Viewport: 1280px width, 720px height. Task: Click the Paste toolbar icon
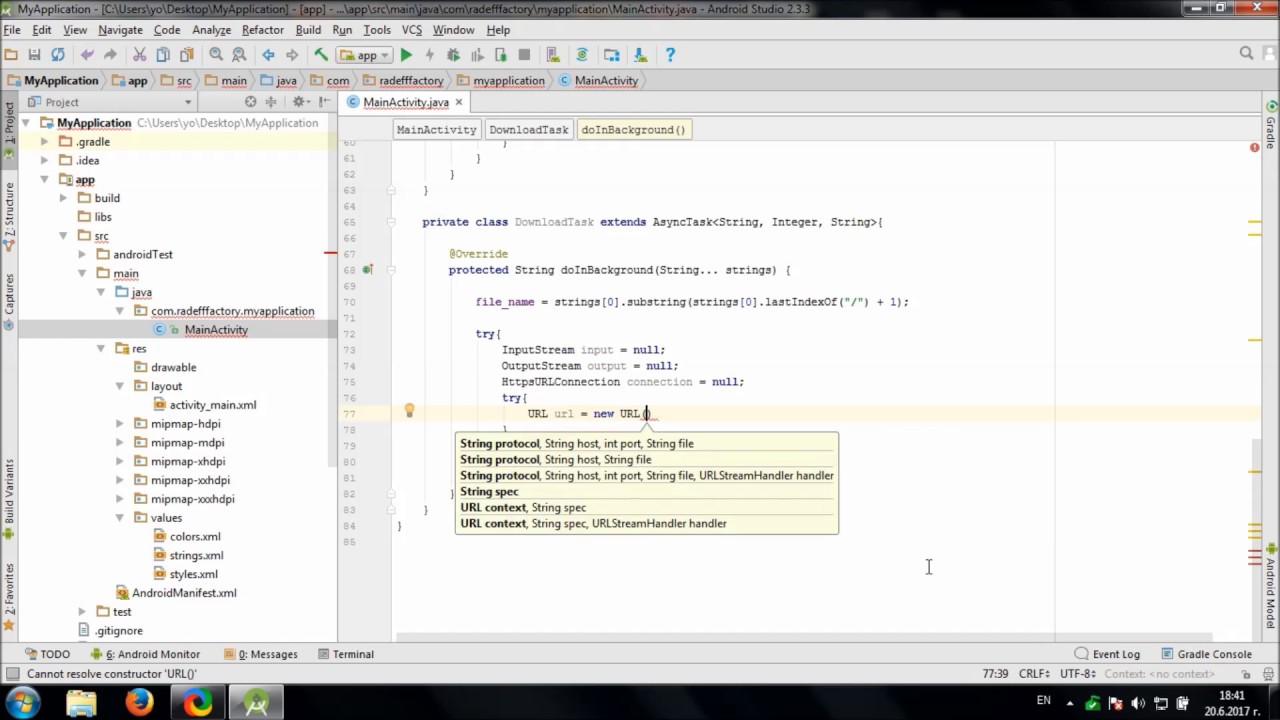click(186, 55)
